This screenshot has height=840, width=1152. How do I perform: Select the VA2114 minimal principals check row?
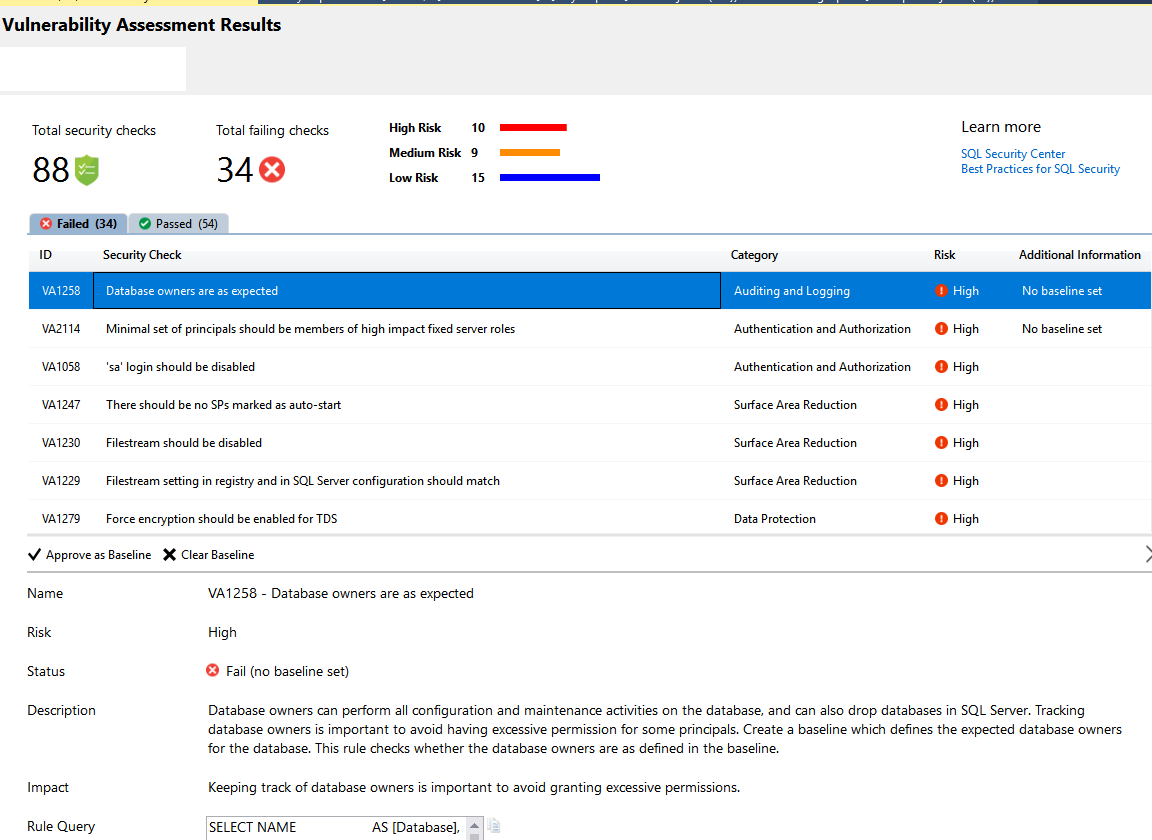[x=310, y=329]
